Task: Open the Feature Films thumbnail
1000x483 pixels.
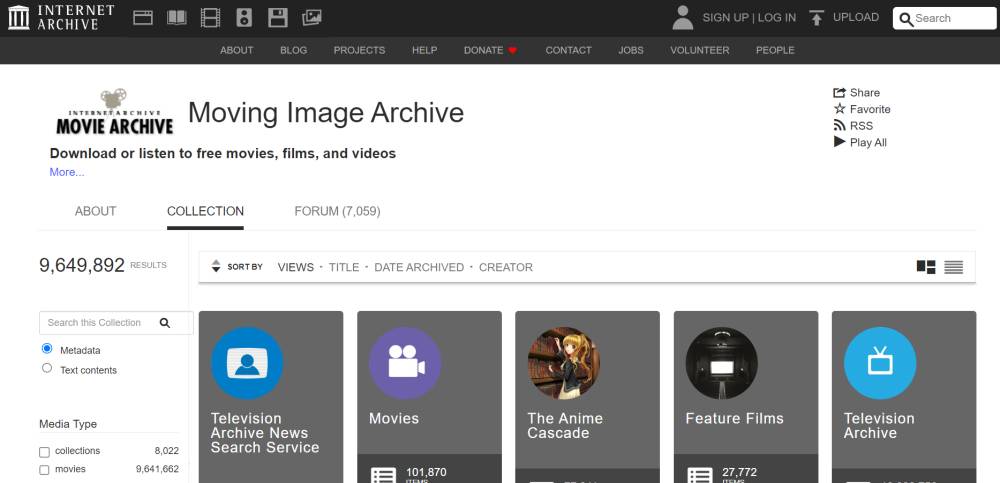Action: 722,363
